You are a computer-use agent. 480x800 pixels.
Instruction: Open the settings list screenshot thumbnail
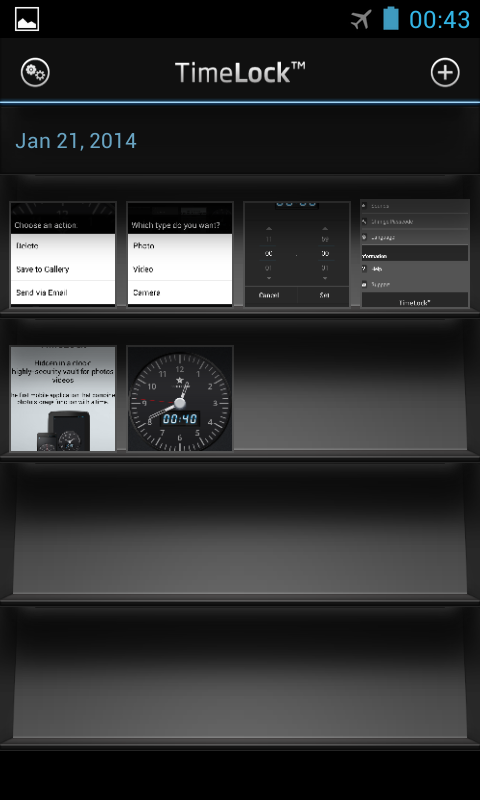[x=415, y=254]
